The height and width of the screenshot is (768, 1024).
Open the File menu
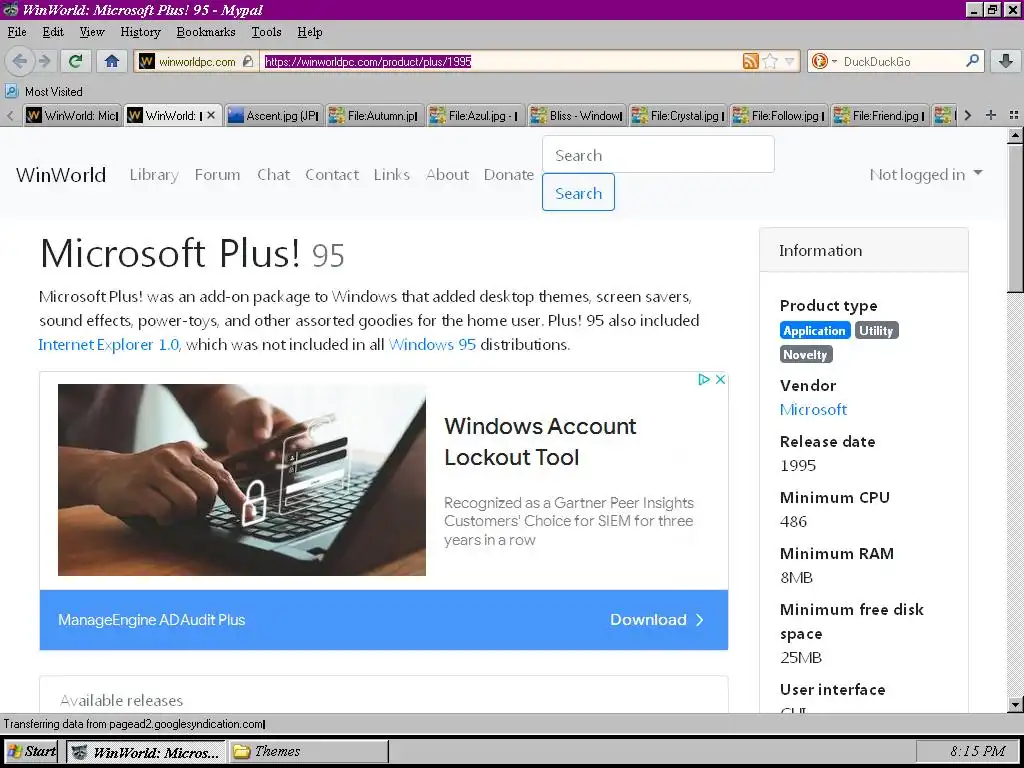coord(17,32)
